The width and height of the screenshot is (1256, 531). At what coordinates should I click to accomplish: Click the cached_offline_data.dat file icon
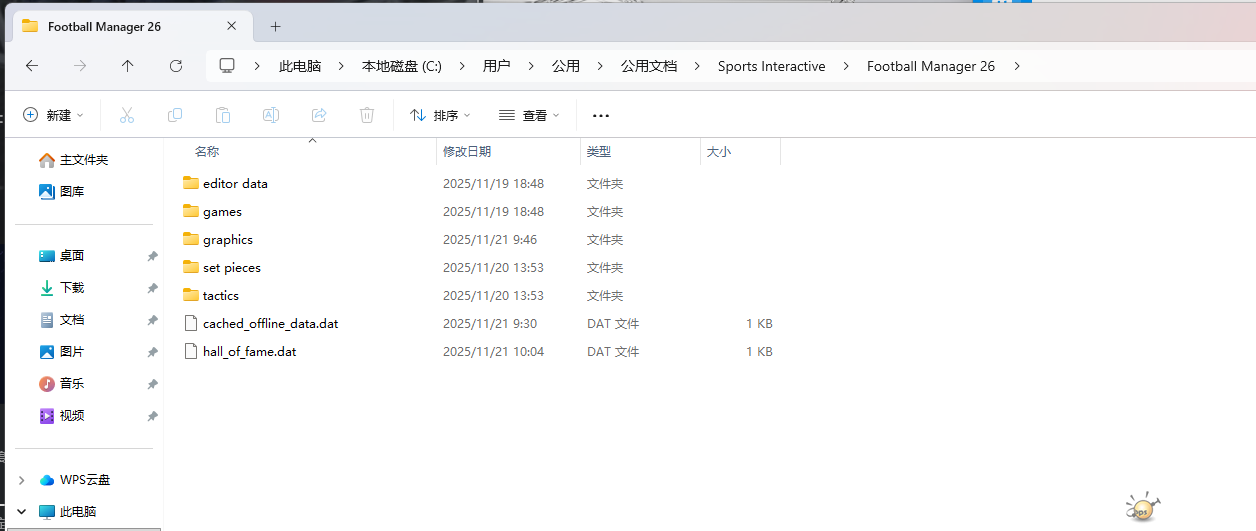pos(192,323)
